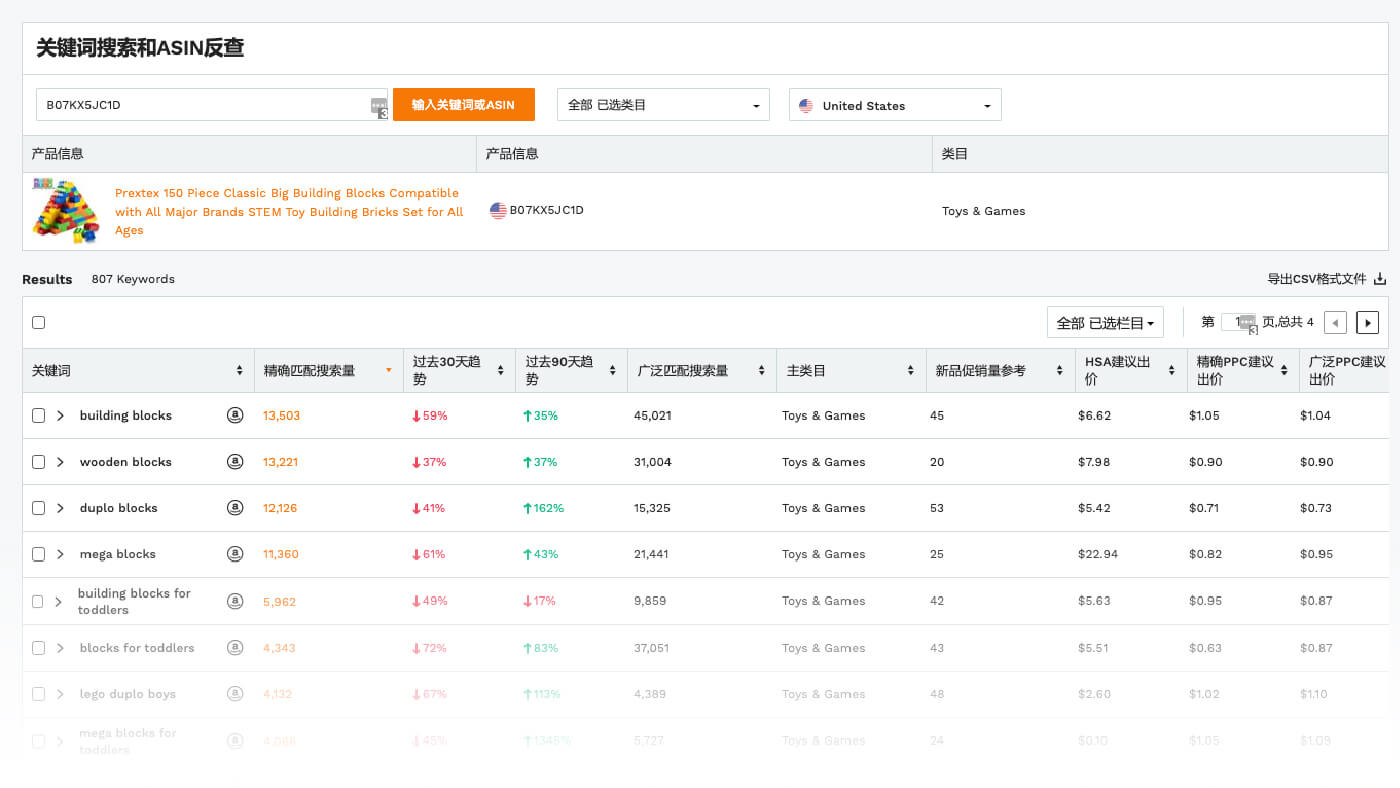Viewport: 1400px width, 788px height.
Task: Check lego duplo boys row checkbox
Action: point(38,693)
